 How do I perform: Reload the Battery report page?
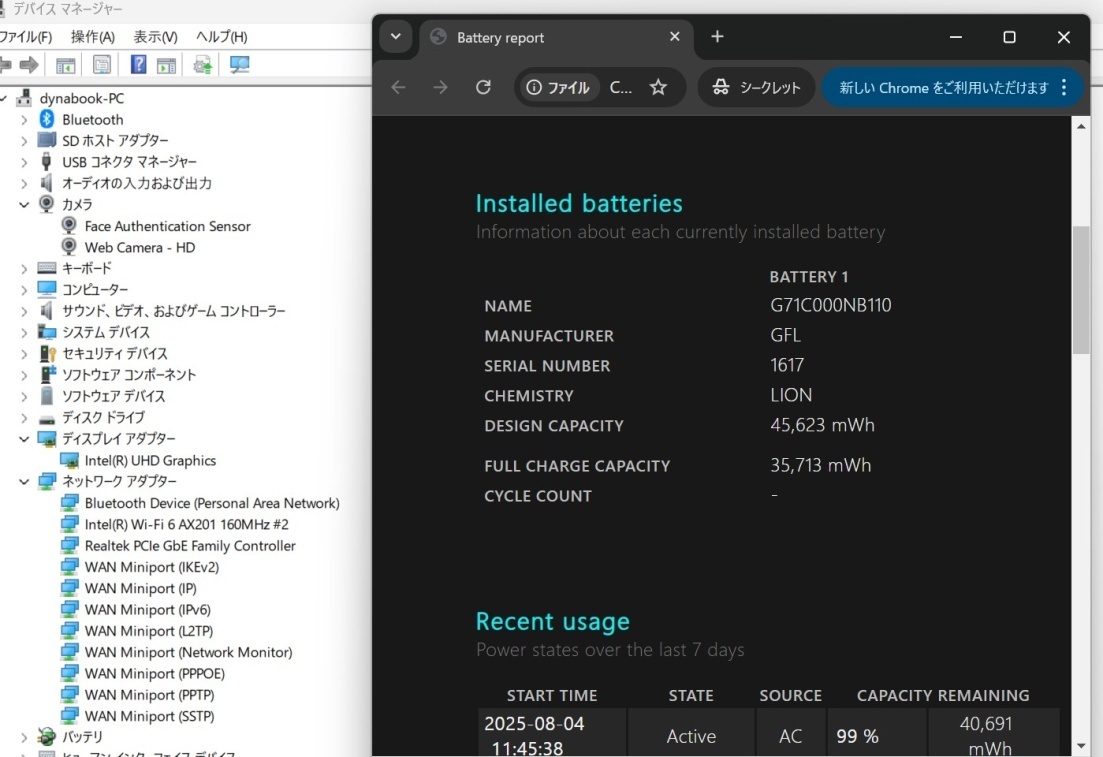coord(483,88)
